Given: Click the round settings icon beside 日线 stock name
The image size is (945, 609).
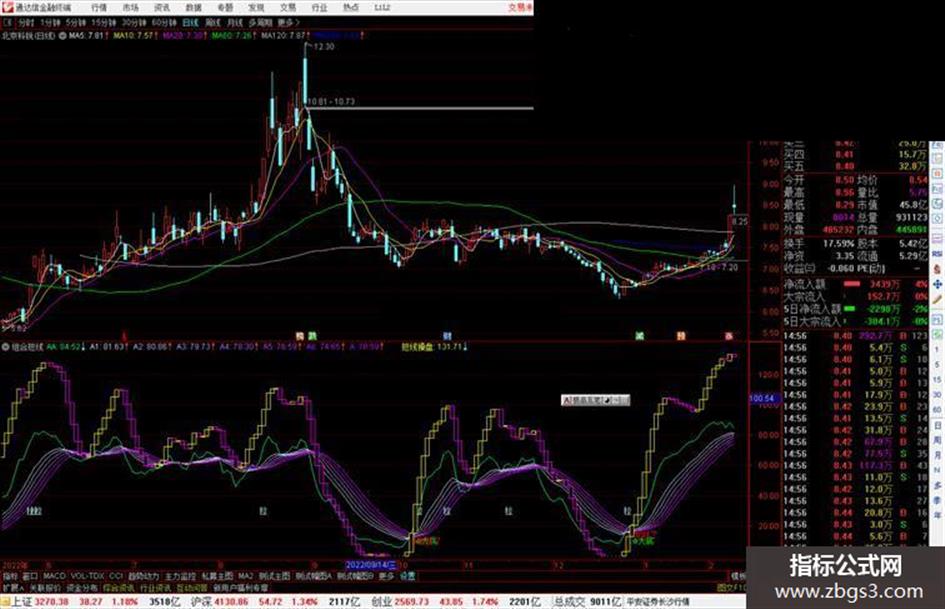Looking at the screenshot, I should pos(62,36).
